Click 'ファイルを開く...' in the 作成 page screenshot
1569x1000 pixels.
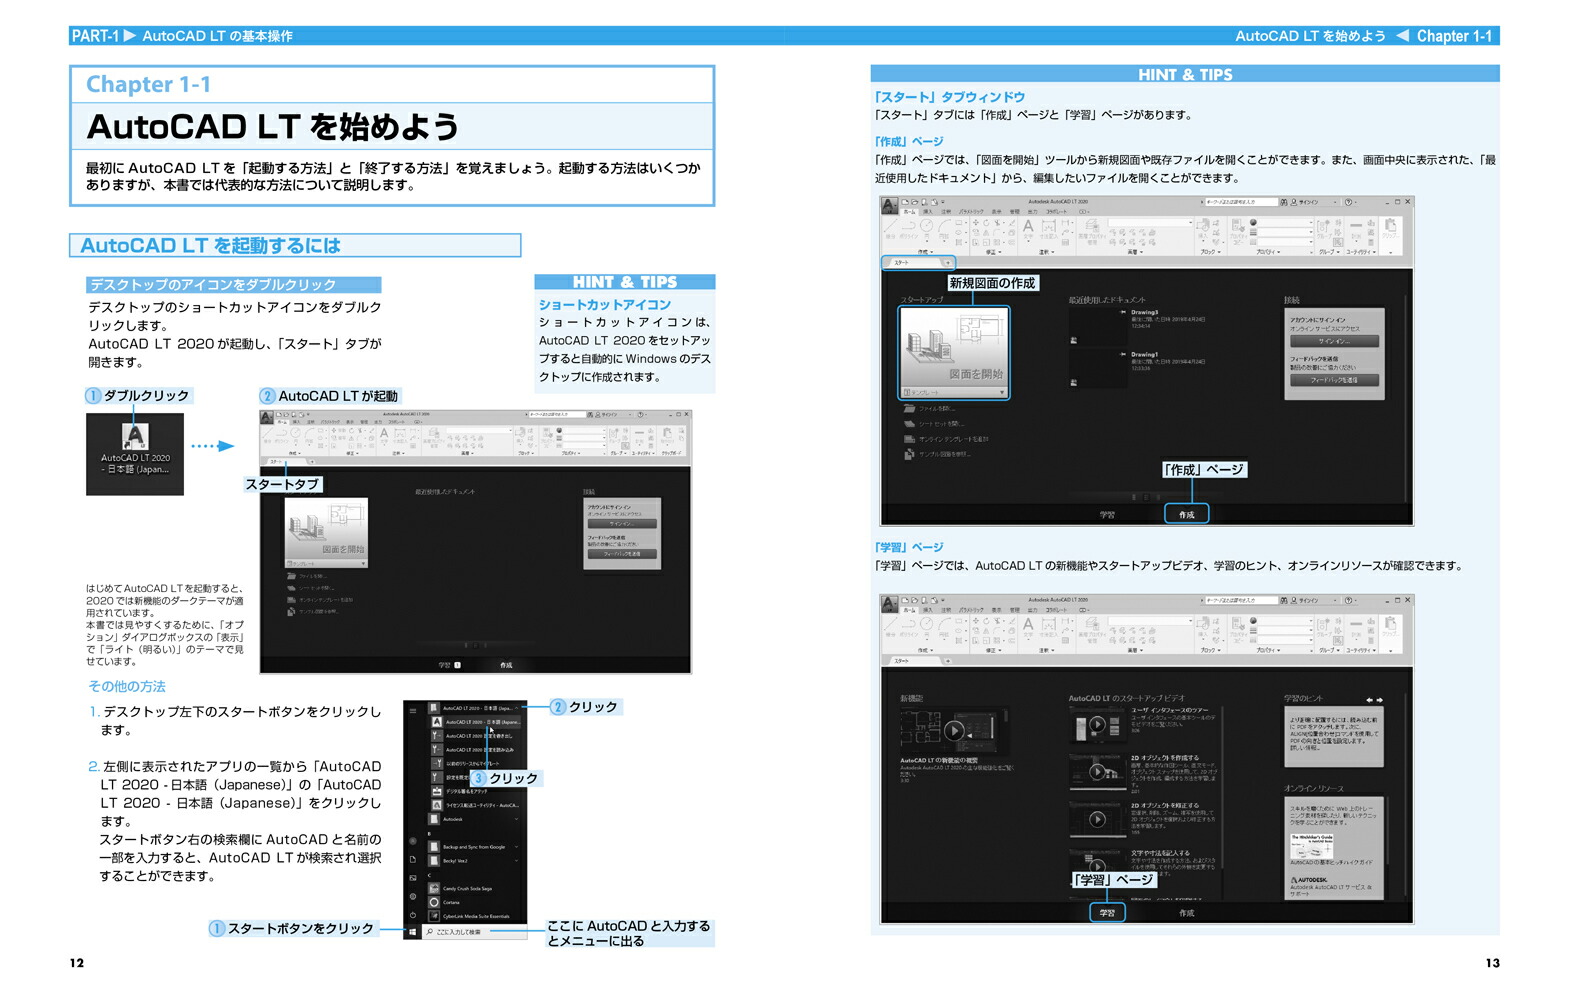pos(929,408)
